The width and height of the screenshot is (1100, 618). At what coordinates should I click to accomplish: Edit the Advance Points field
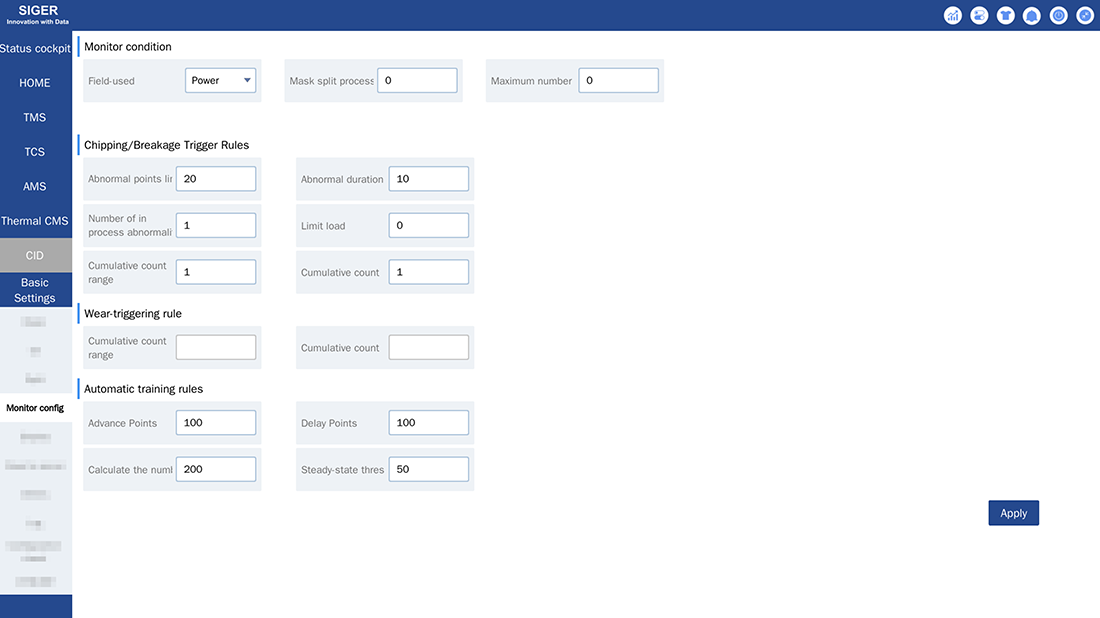click(216, 423)
